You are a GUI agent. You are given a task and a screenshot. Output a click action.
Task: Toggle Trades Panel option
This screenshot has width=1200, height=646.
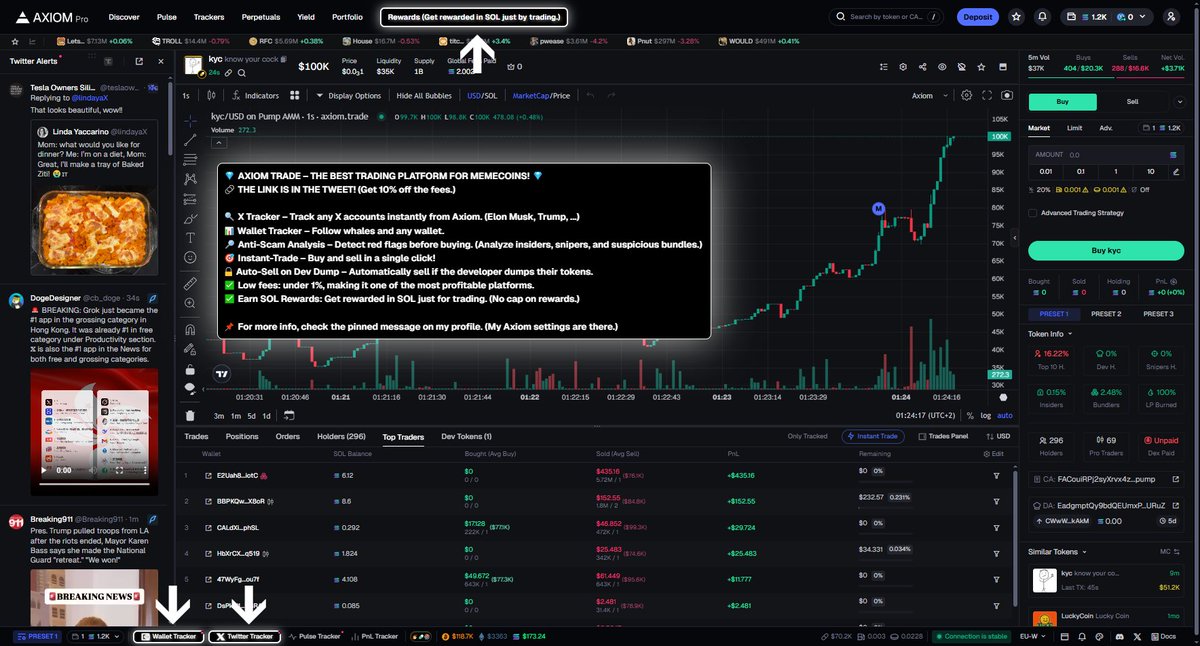(945, 436)
